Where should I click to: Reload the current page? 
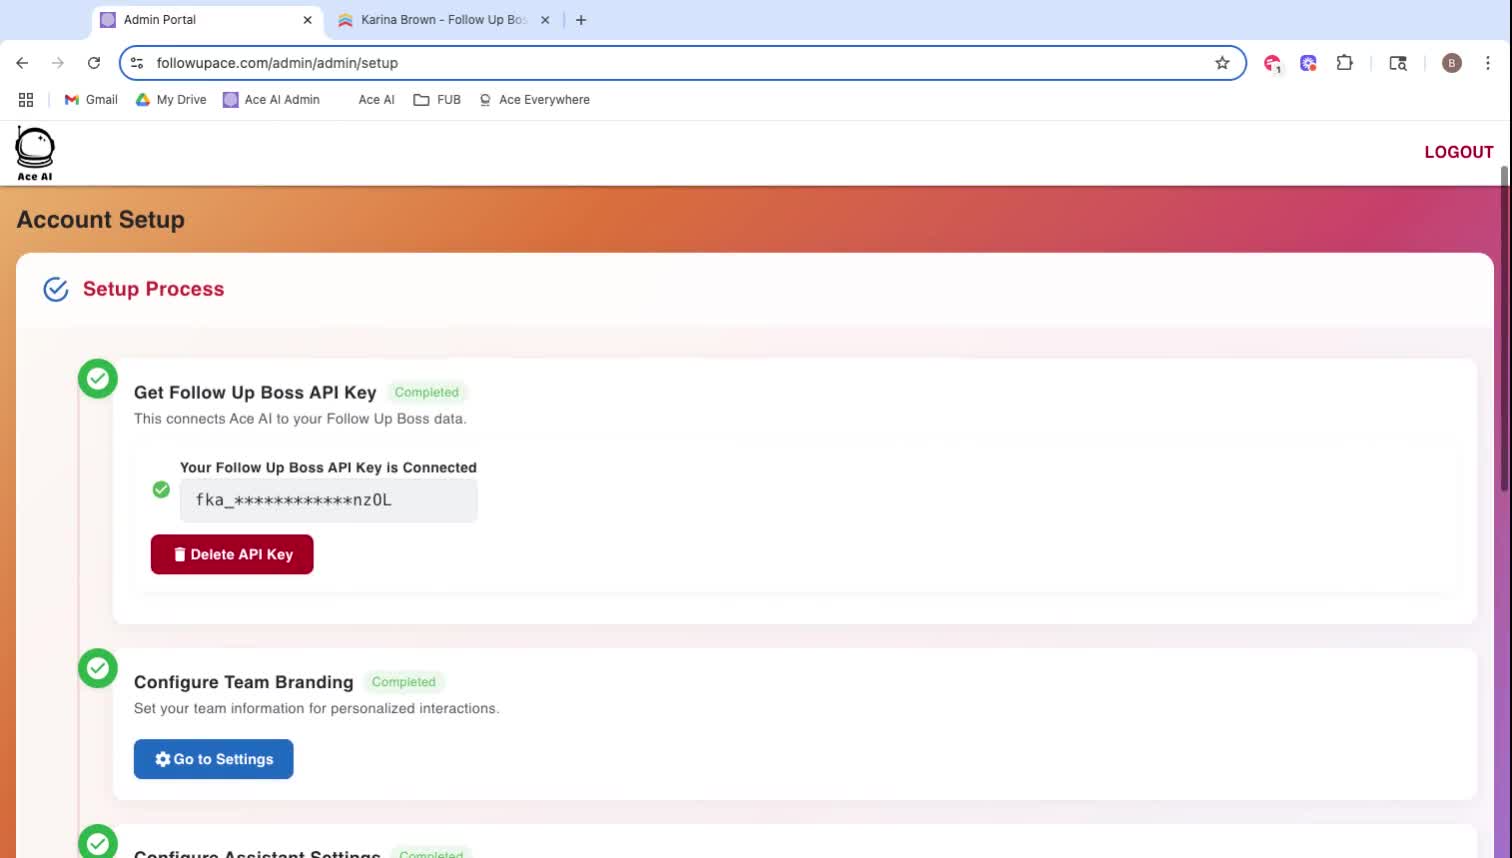coord(94,63)
